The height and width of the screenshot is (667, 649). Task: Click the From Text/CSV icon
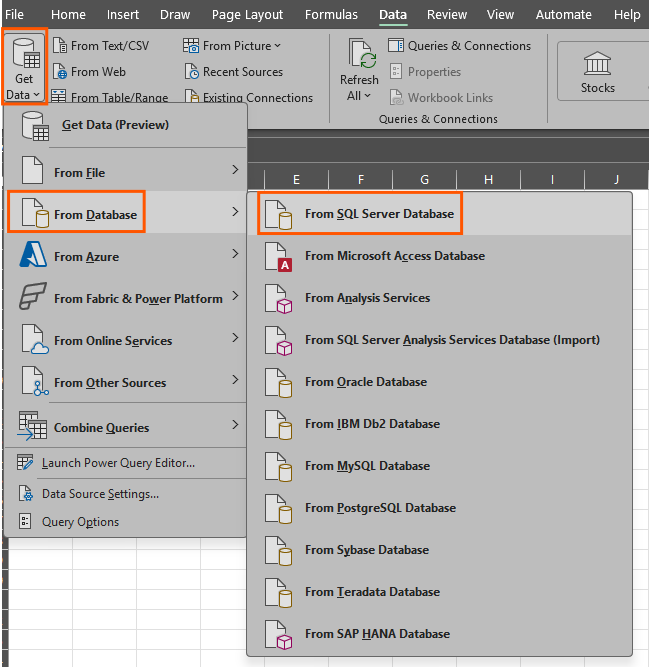click(60, 46)
